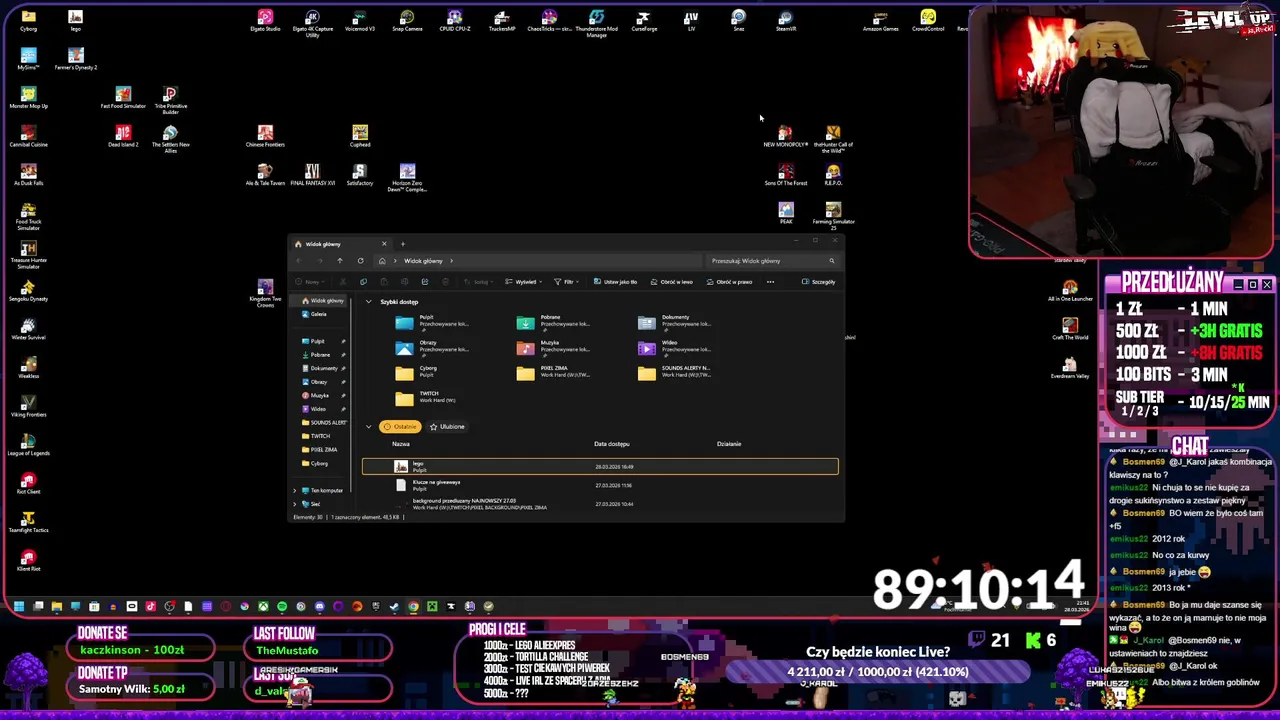The width and height of the screenshot is (1280, 720).
Task: Select the Riot Client desktop icon
Action: pyautogui.click(x=28, y=484)
